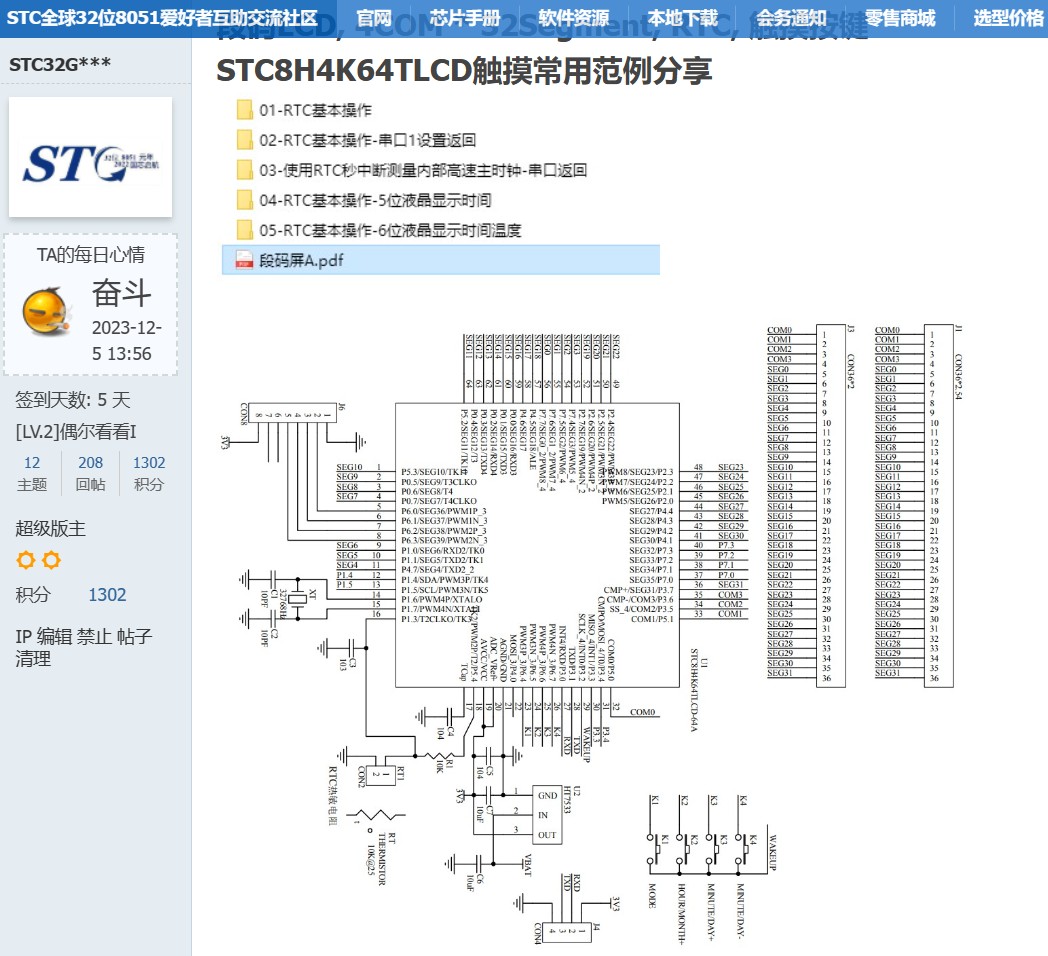The height and width of the screenshot is (956, 1048).
Task: Click the 帖子 moderator action link
Action: click(134, 636)
